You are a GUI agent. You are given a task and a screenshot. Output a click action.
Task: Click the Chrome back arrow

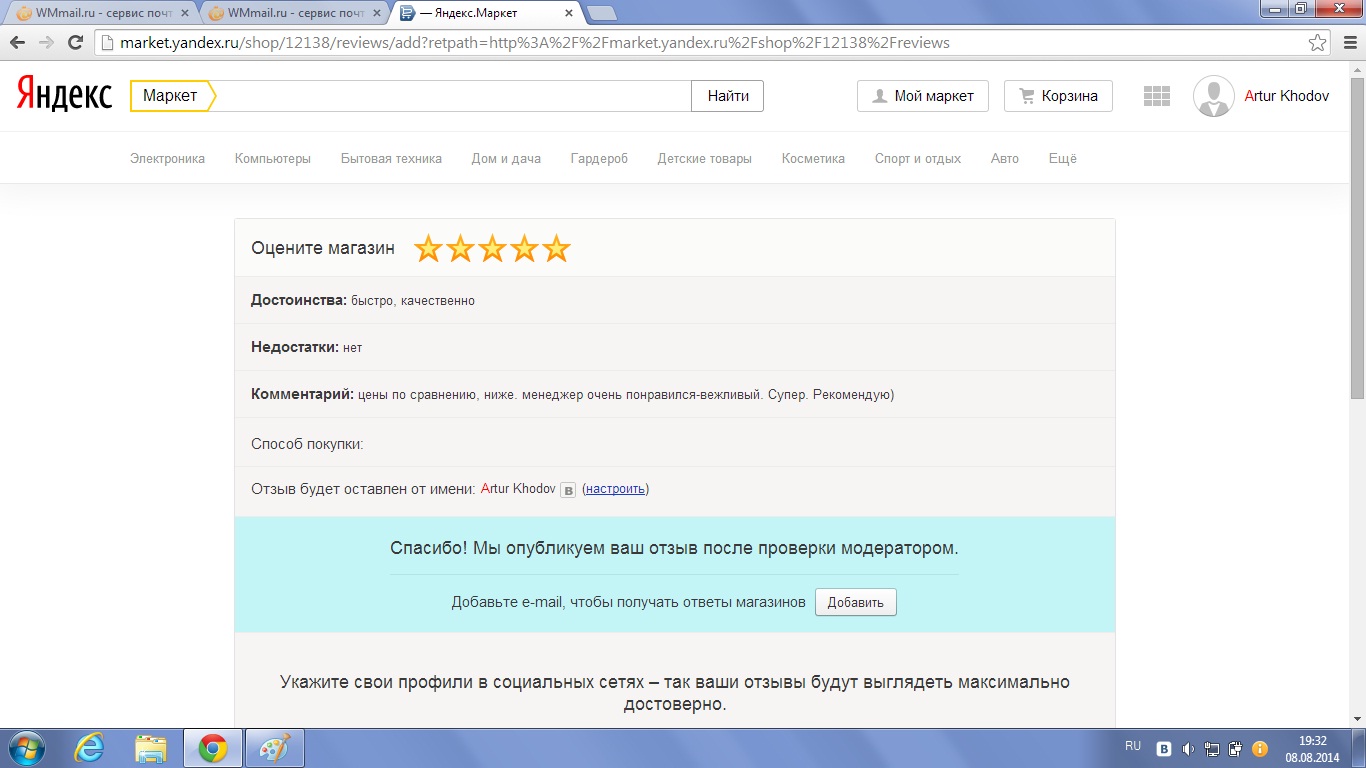18,43
